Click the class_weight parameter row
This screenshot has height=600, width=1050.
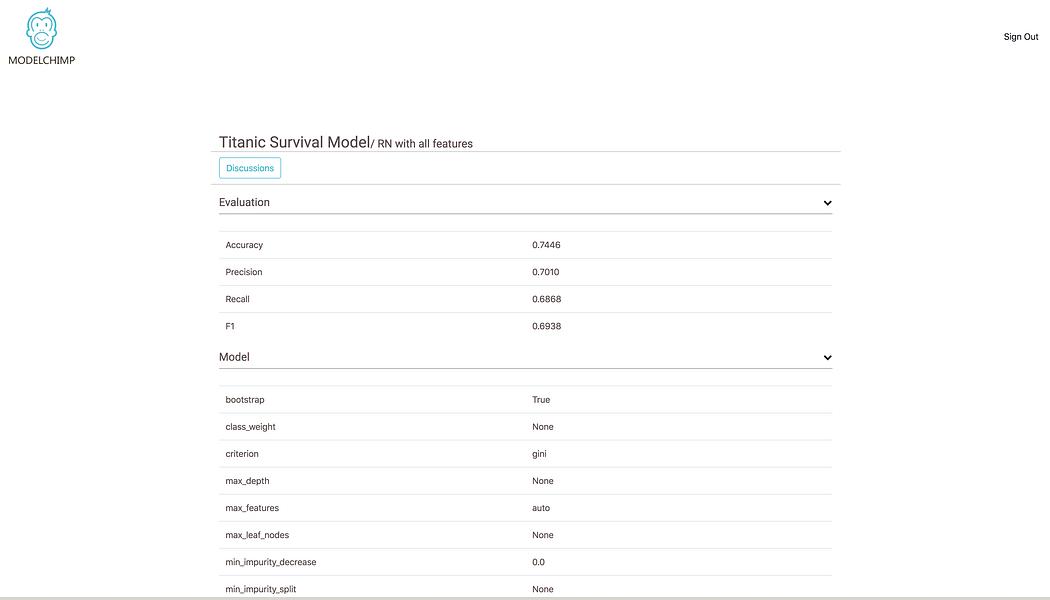tap(526, 427)
